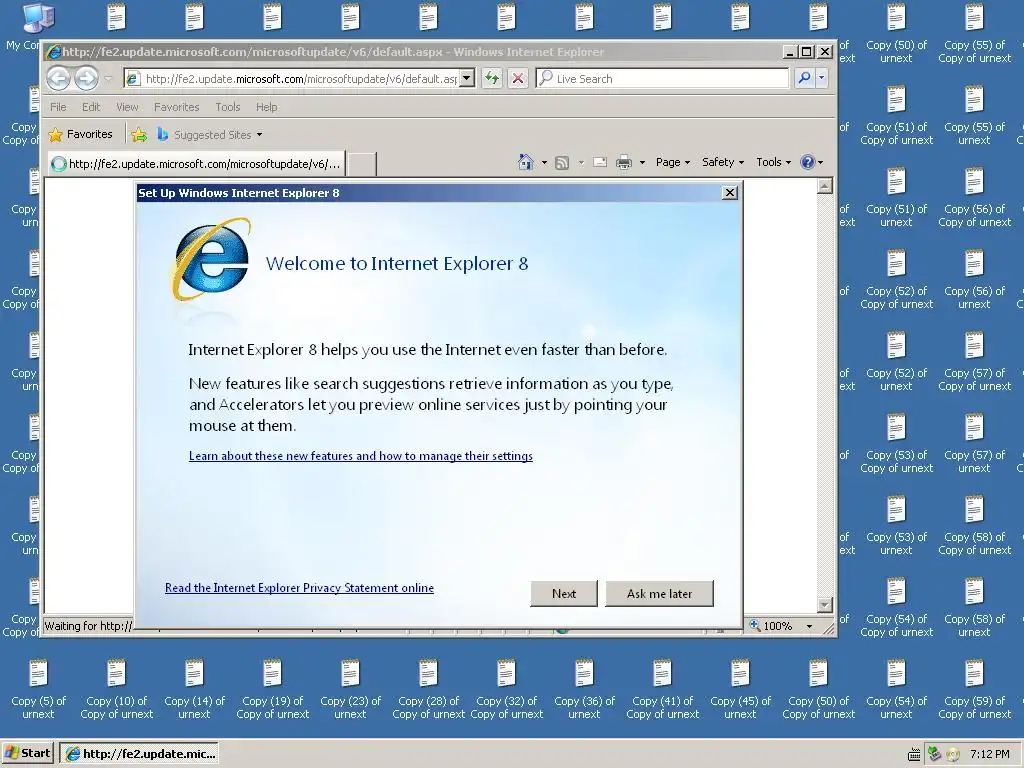Viewport: 1024px width, 768px height.
Task: Open the Safety dropdown menu
Action: (x=722, y=162)
